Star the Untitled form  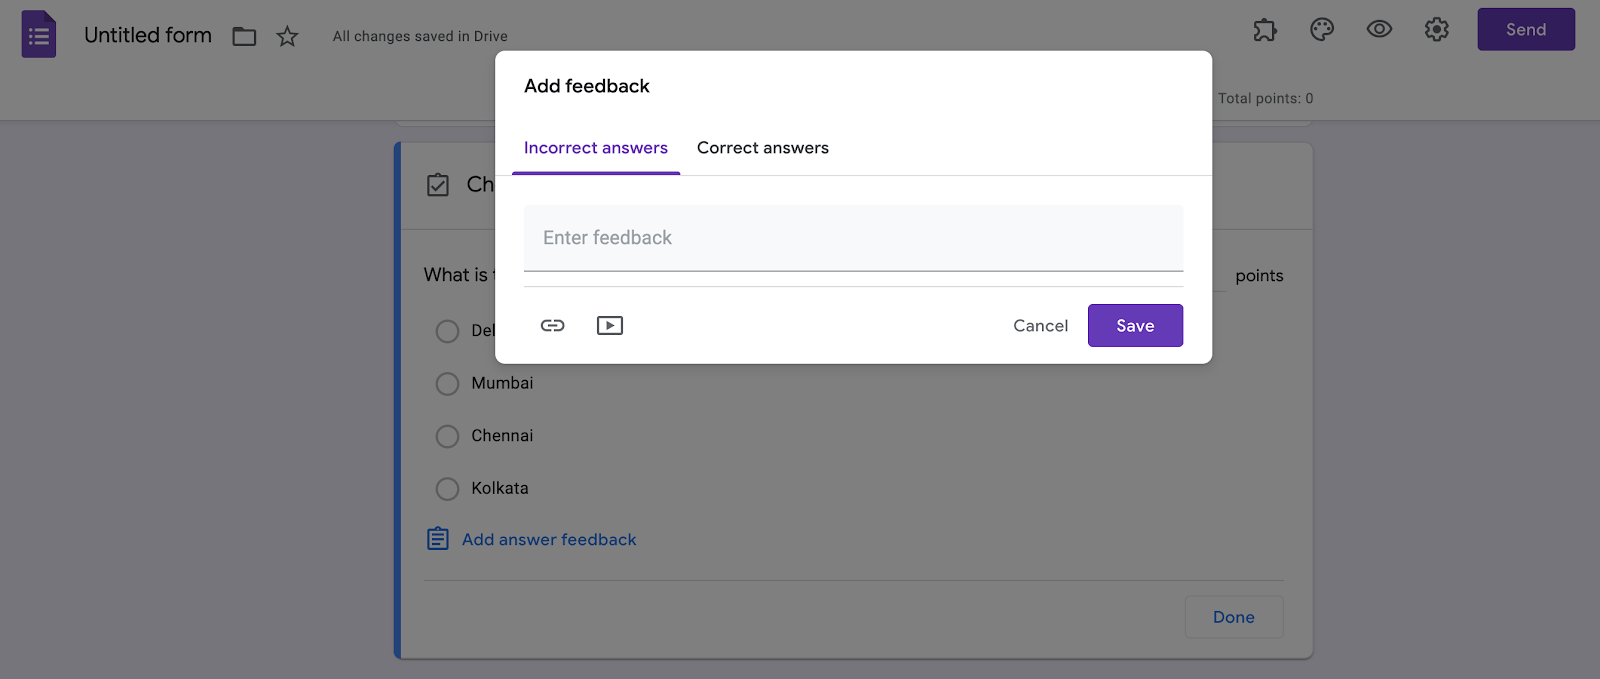pos(288,37)
